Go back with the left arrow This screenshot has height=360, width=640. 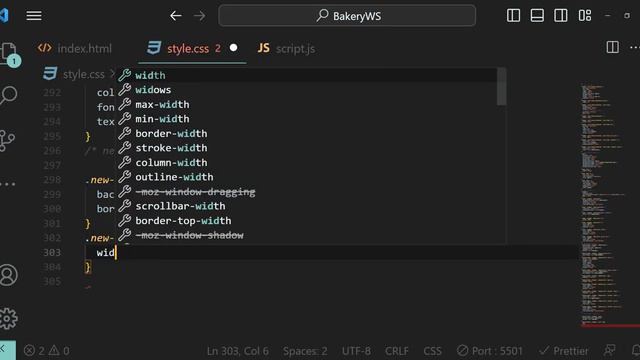[176, 16]
